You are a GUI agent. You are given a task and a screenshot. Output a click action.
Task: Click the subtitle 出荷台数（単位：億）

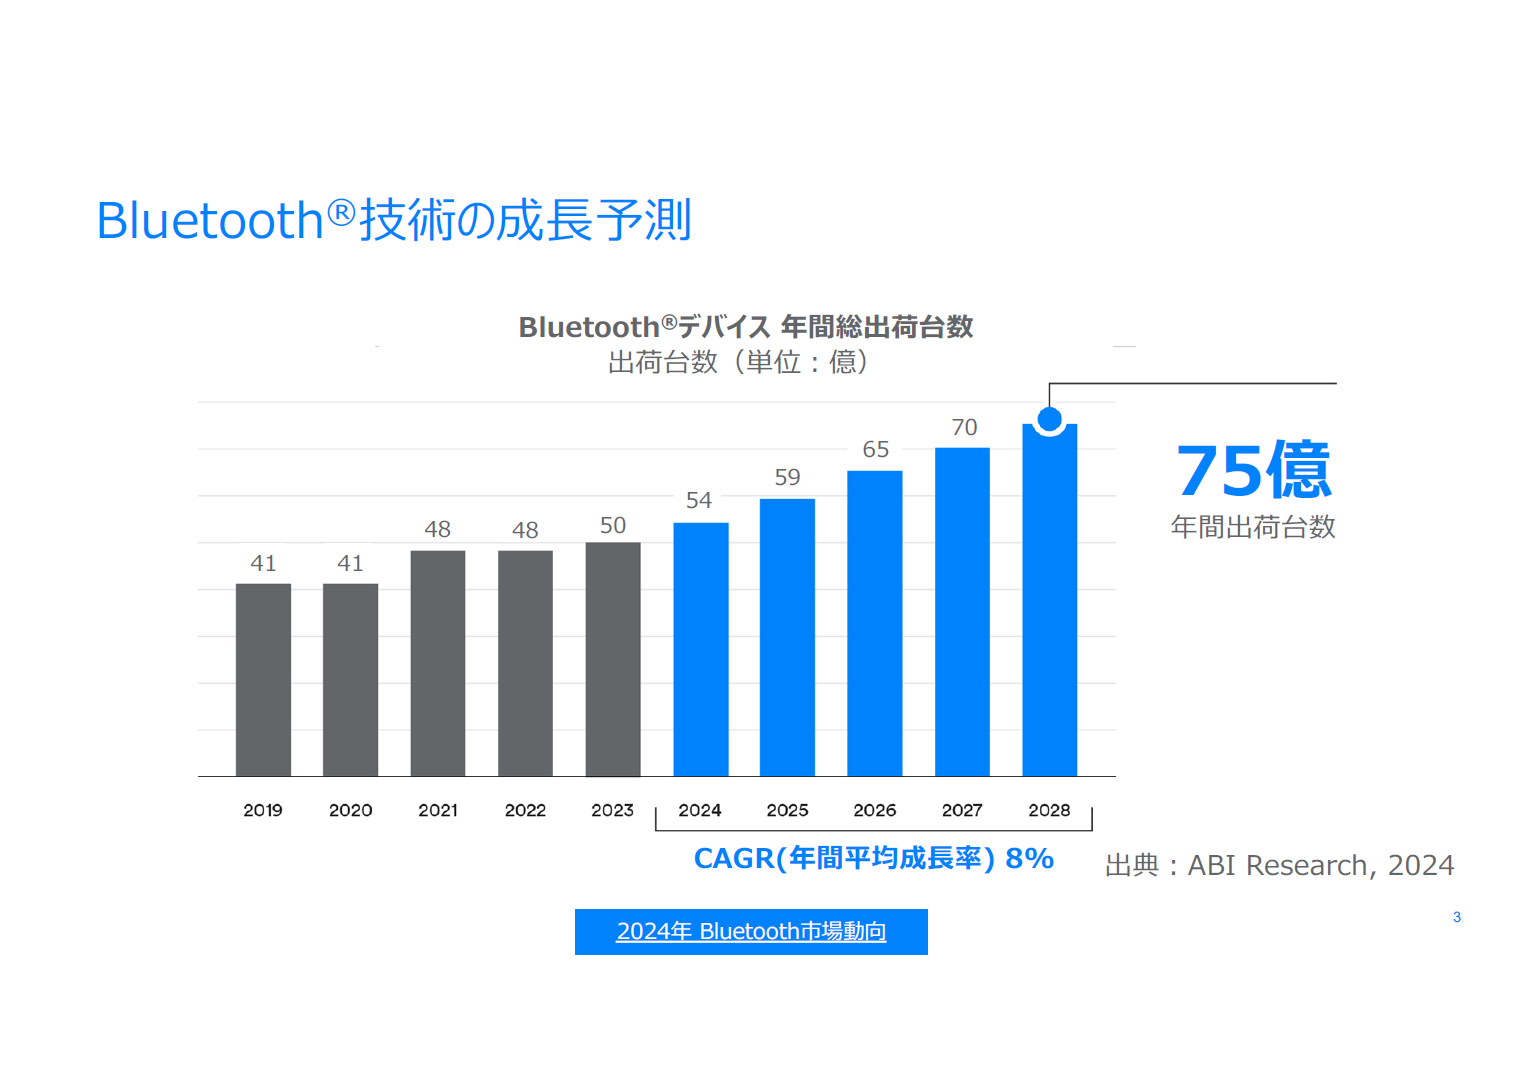click(x=738, y=362)
